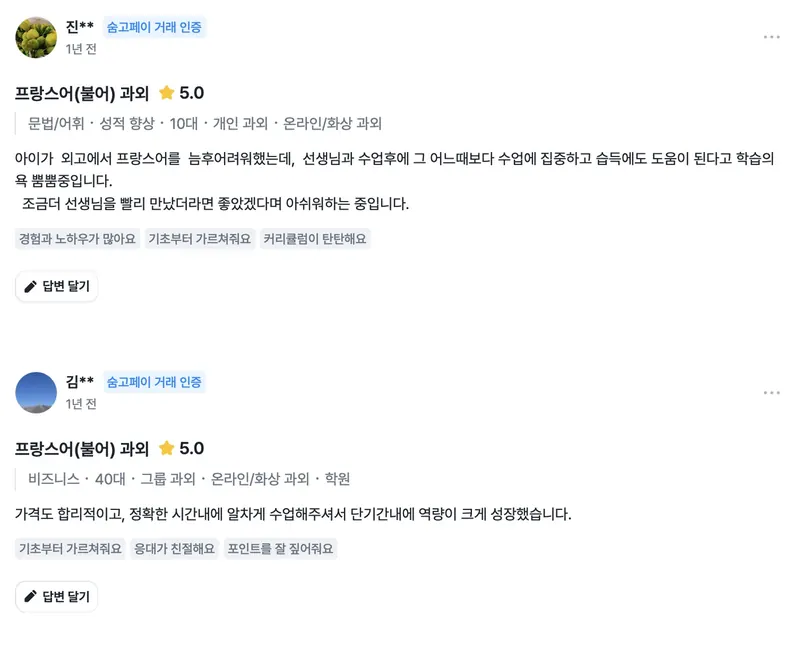Select the 숨고페이 거래 인증 badge next to 진**
The width and height of the screenshot is (800, 651).
coord(154,27)
